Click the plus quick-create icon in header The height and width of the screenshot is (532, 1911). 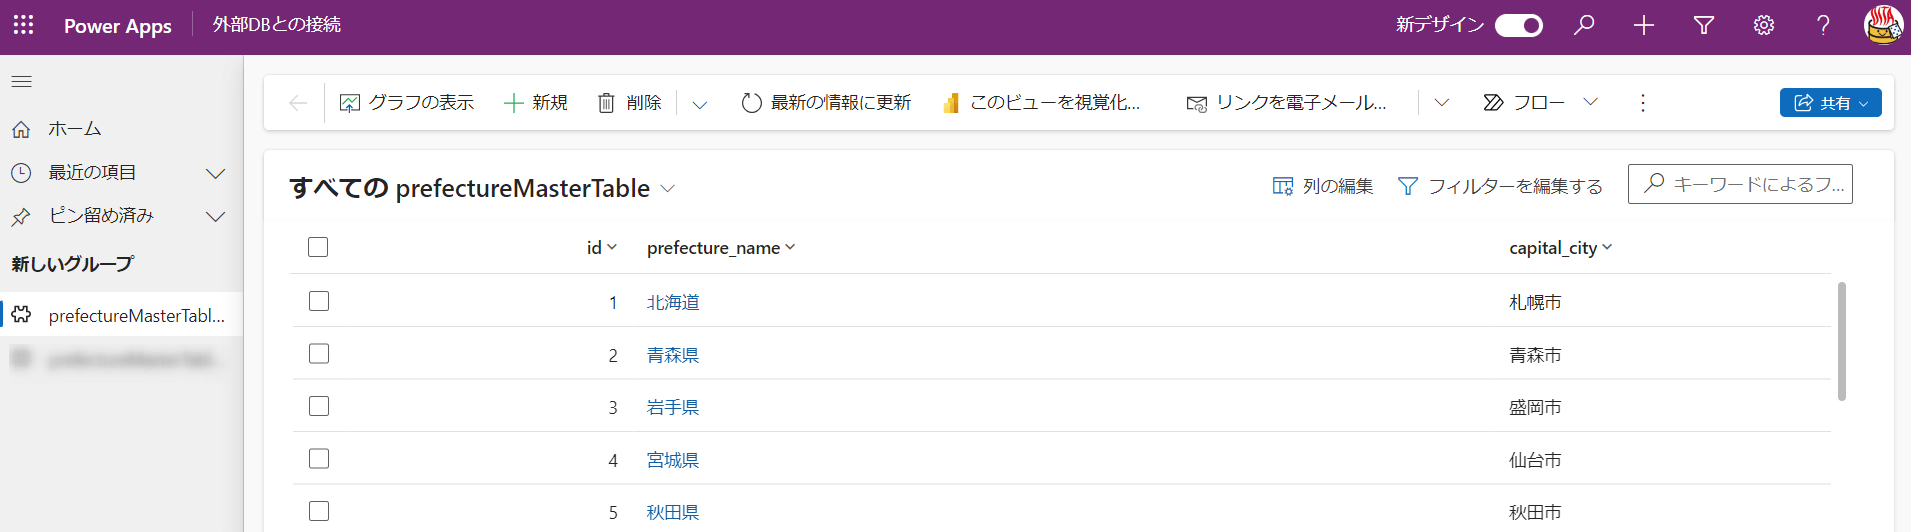[x=1644, y=25]
